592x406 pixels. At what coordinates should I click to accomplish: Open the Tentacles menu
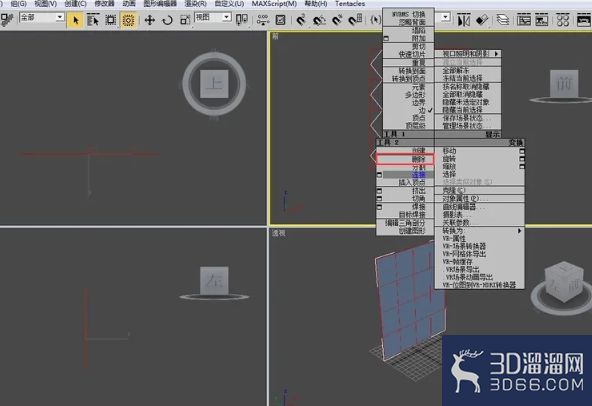point(350,4)
